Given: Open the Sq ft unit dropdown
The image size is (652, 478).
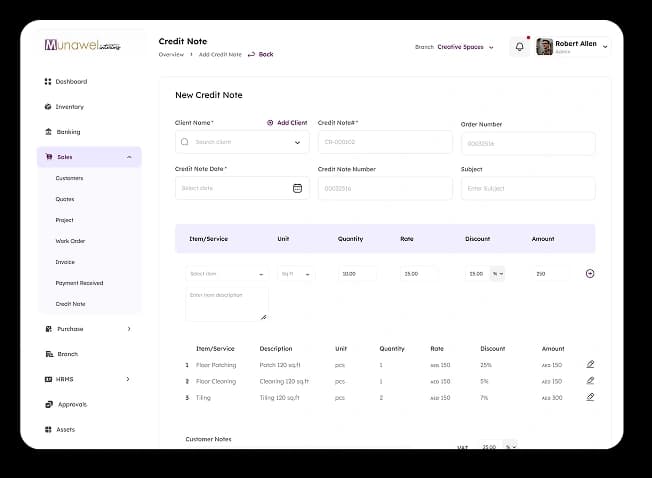Looking at the screenshot, I should coord(296,274).
